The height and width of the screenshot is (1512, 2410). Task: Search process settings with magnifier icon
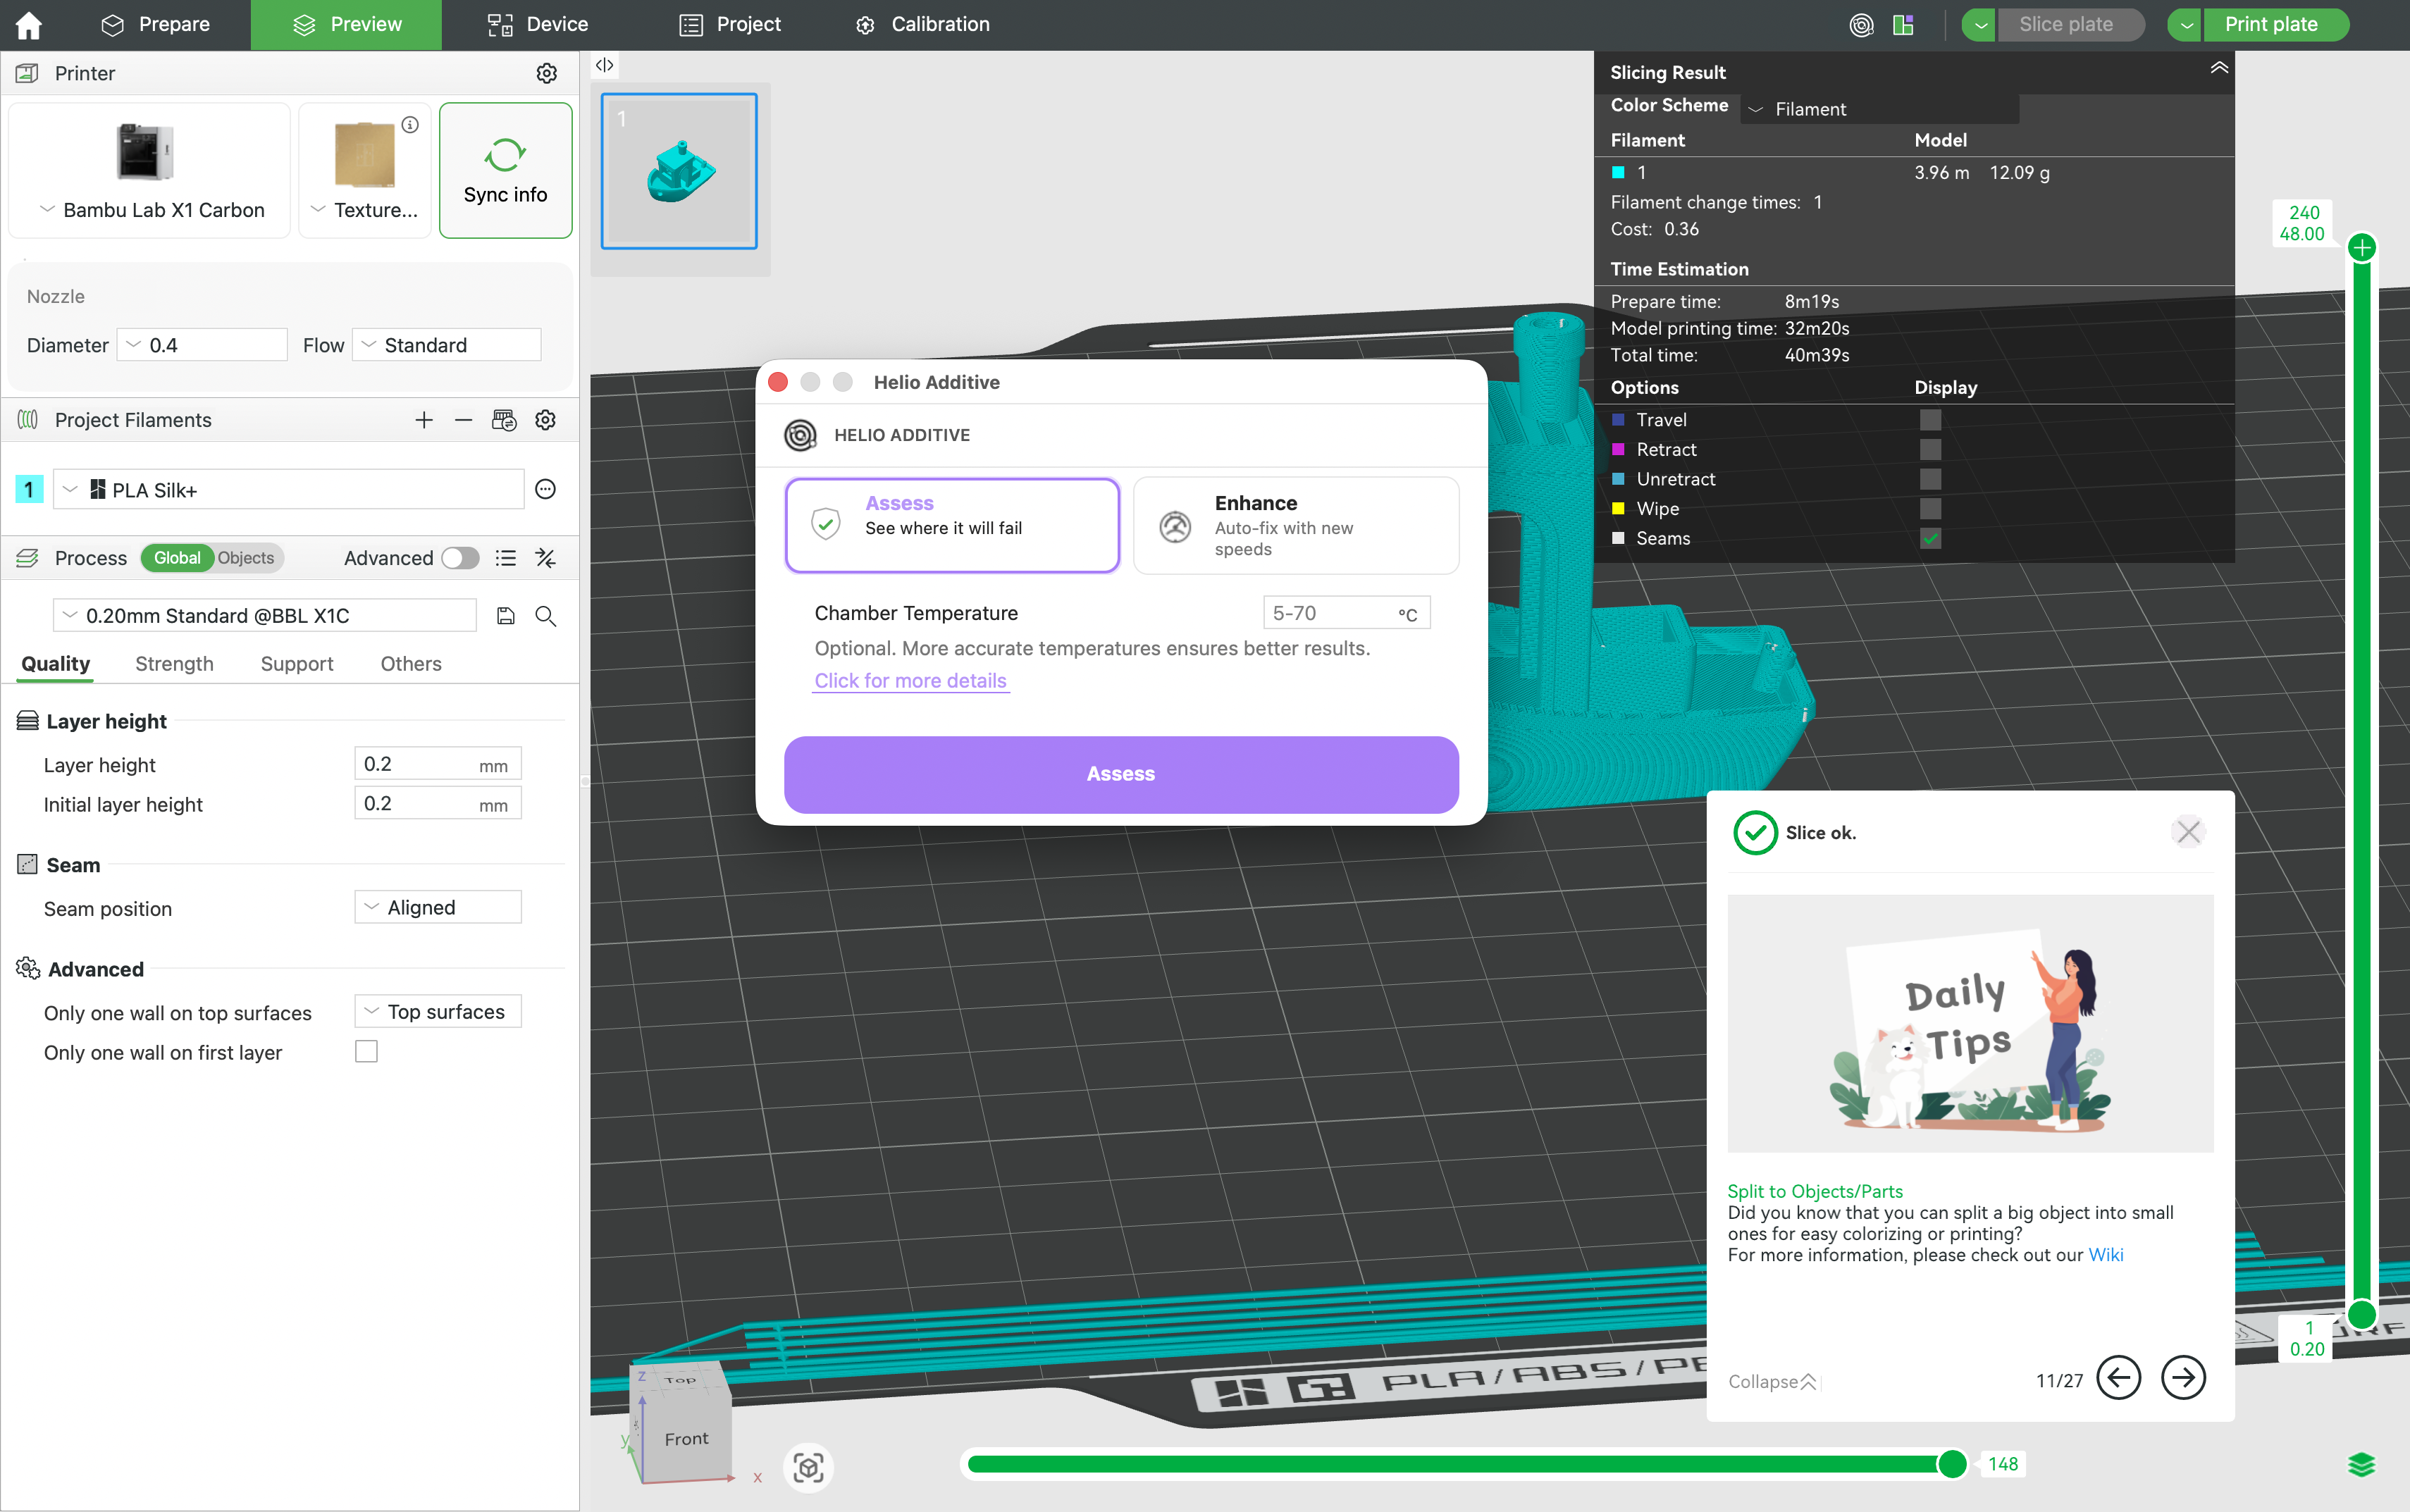coord(545,616)
